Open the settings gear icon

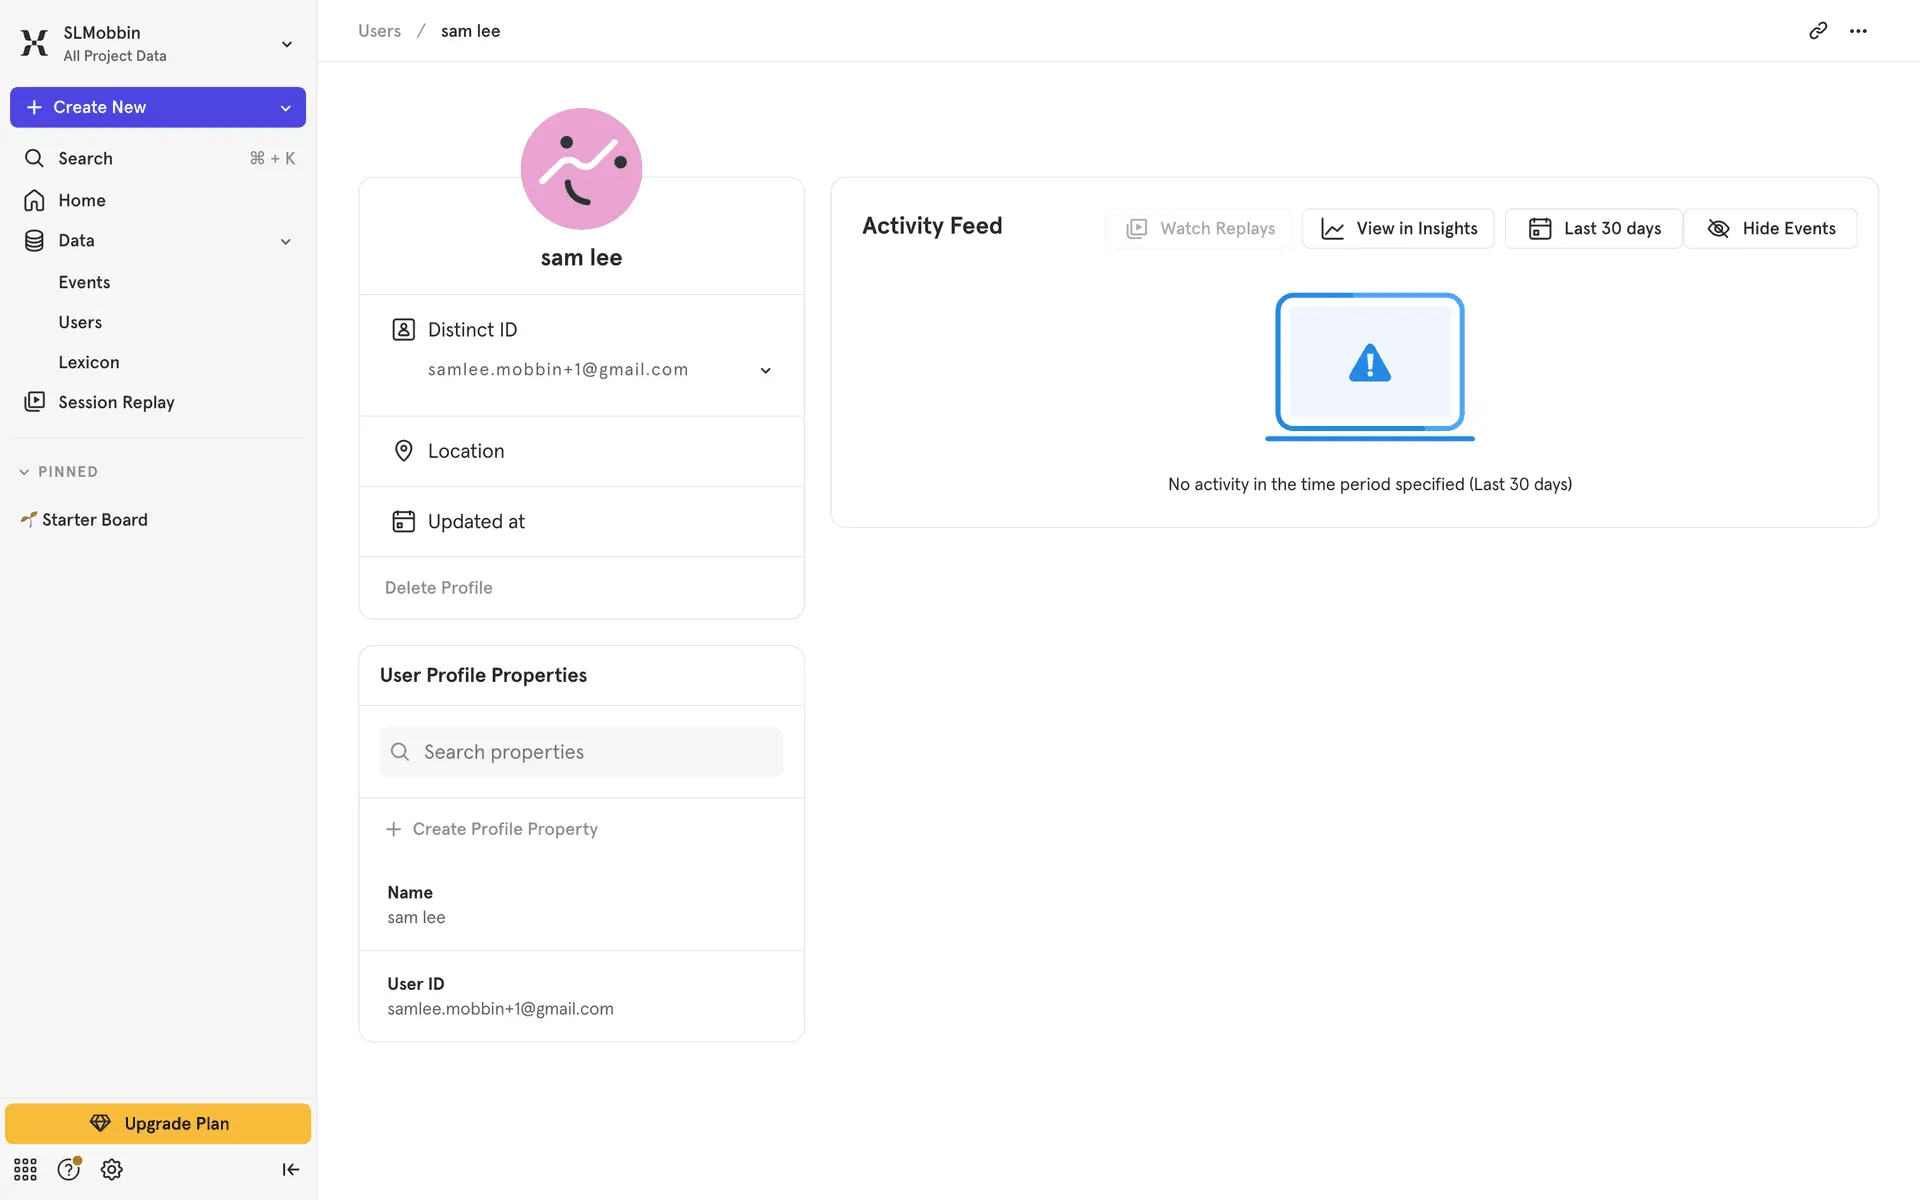[112, 1169]
